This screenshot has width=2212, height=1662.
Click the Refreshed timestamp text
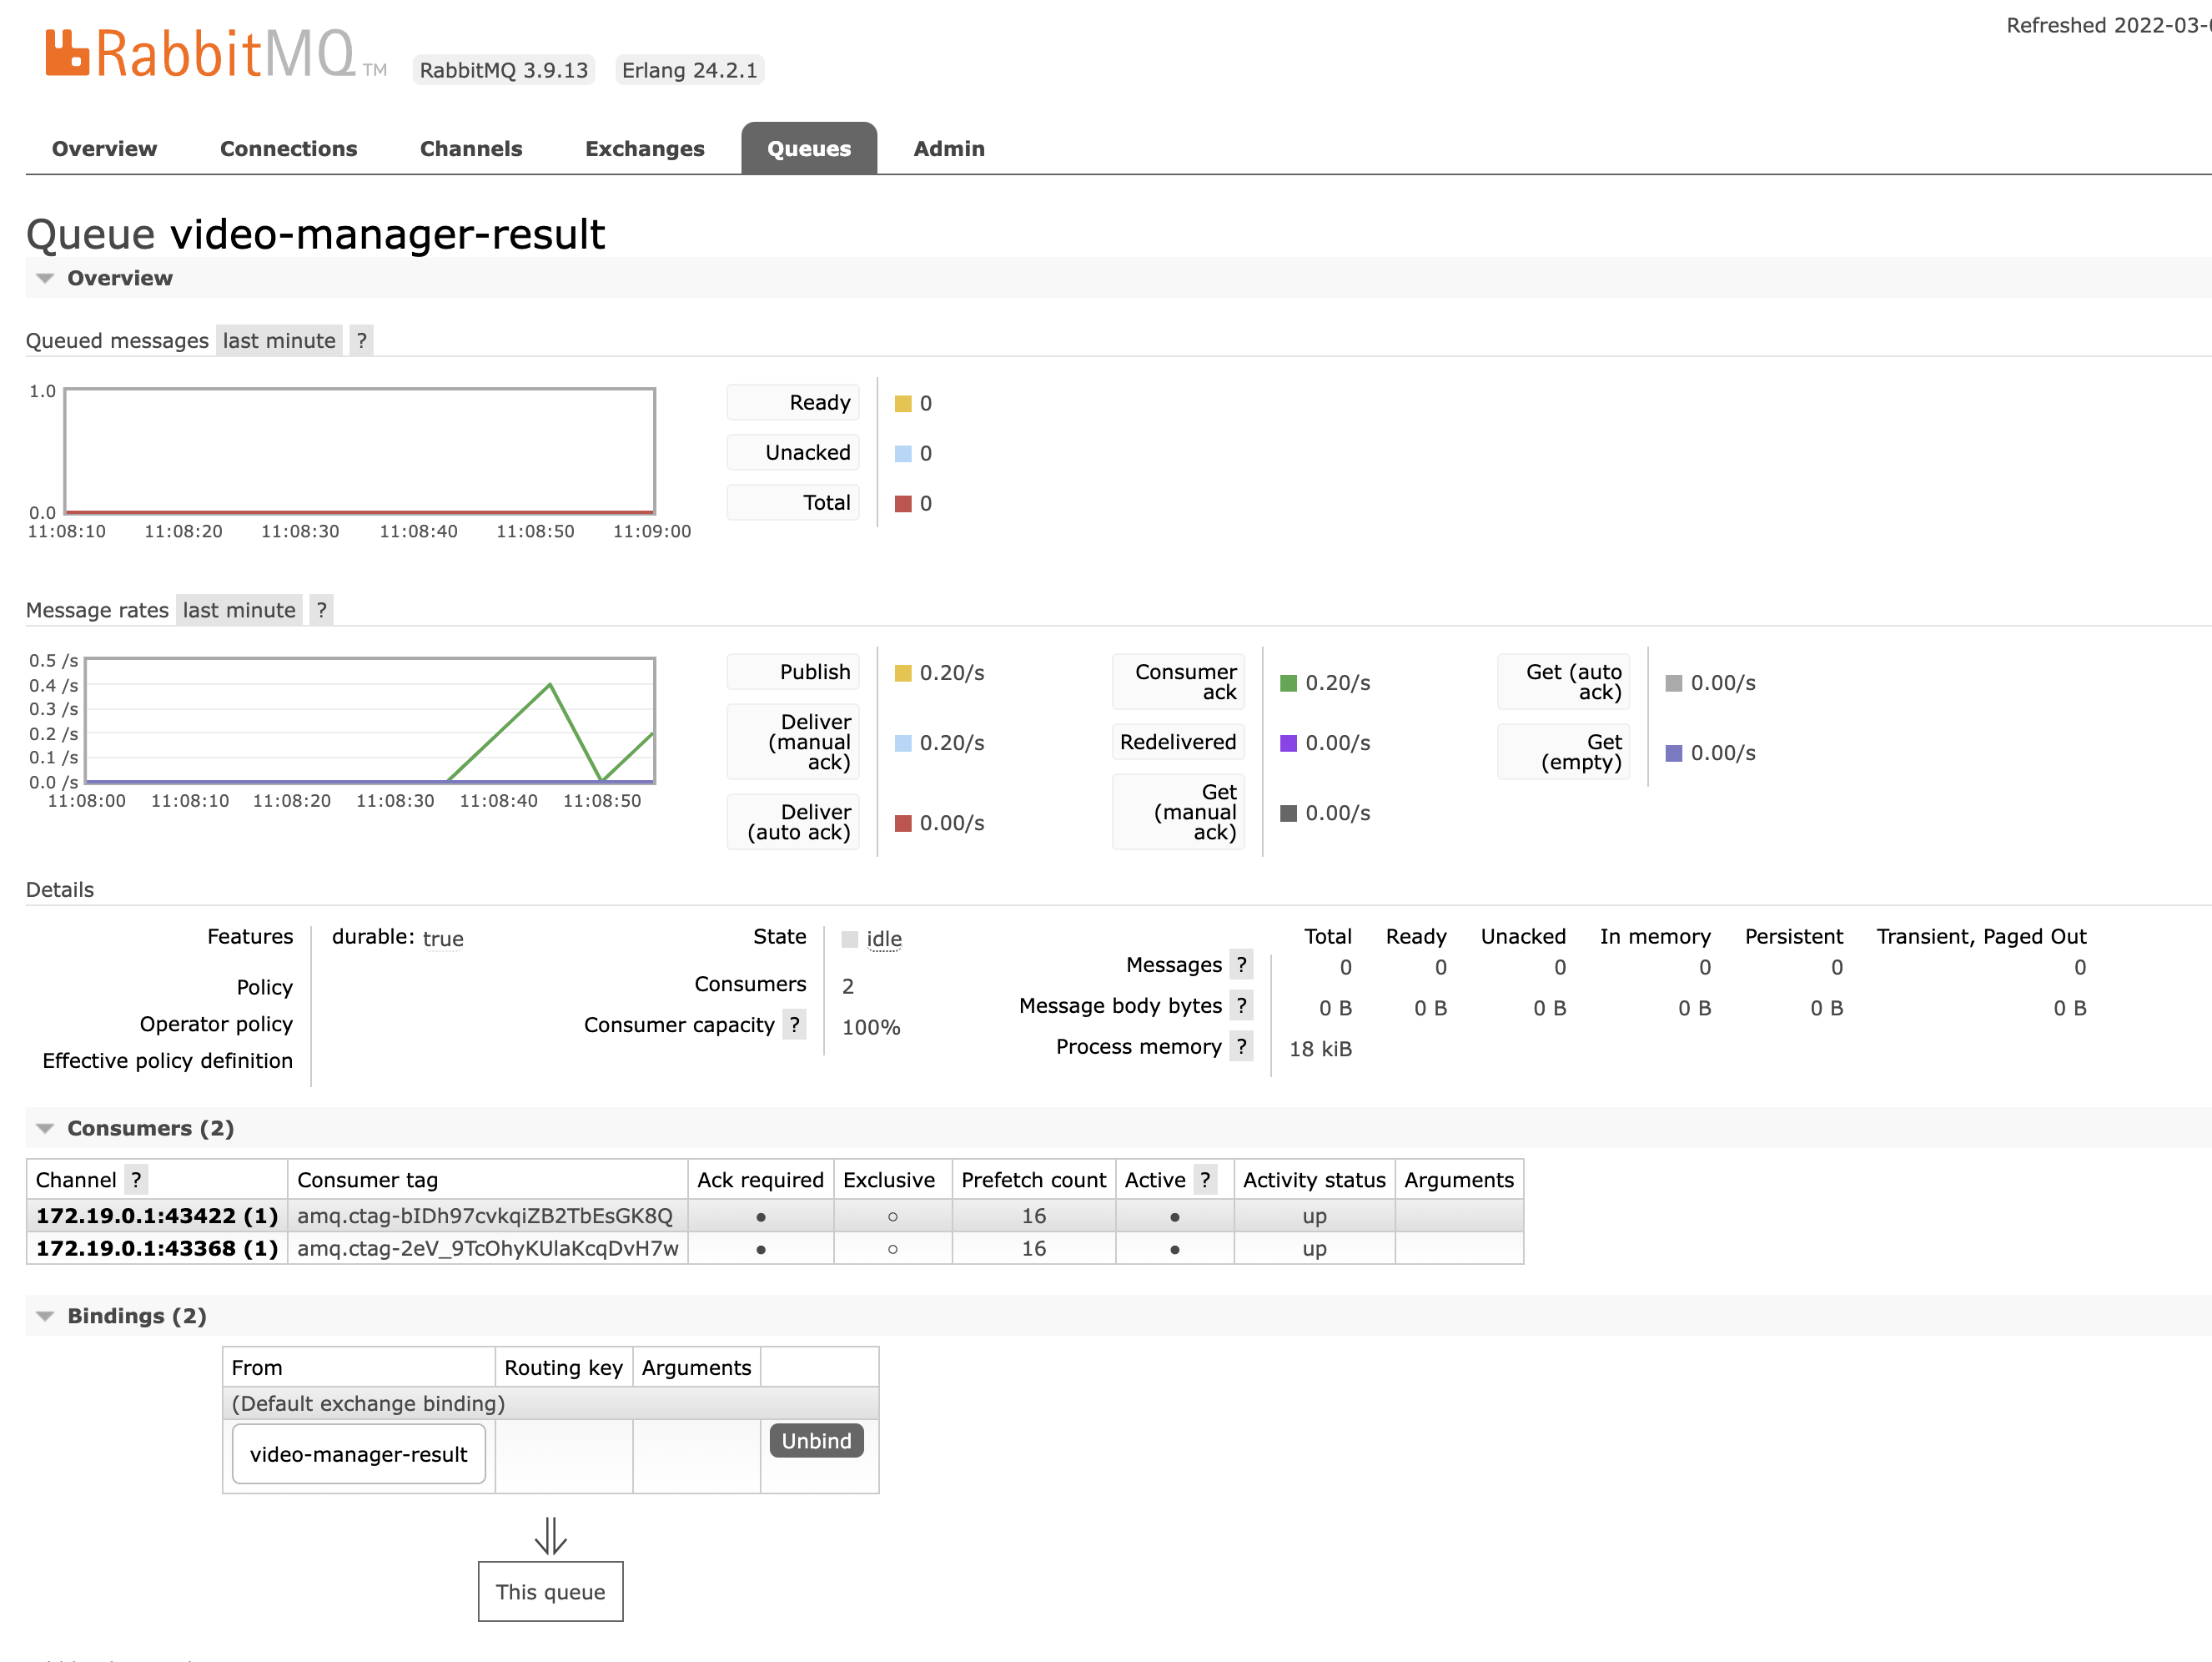[x=2108, y=26]
